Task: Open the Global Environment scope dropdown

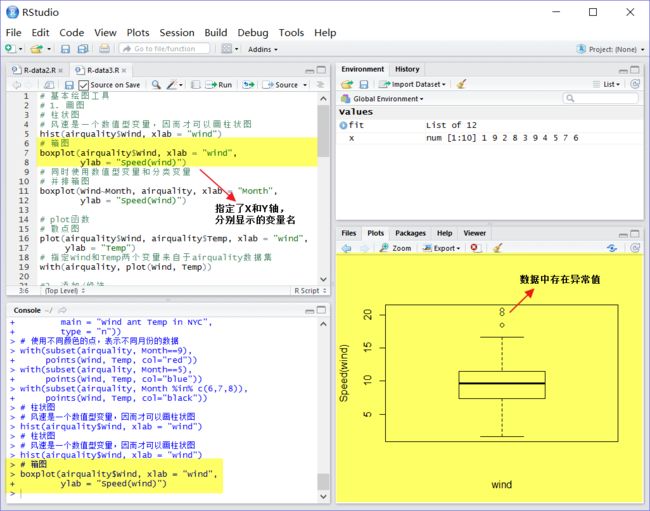Action: (x=382, y=99)
